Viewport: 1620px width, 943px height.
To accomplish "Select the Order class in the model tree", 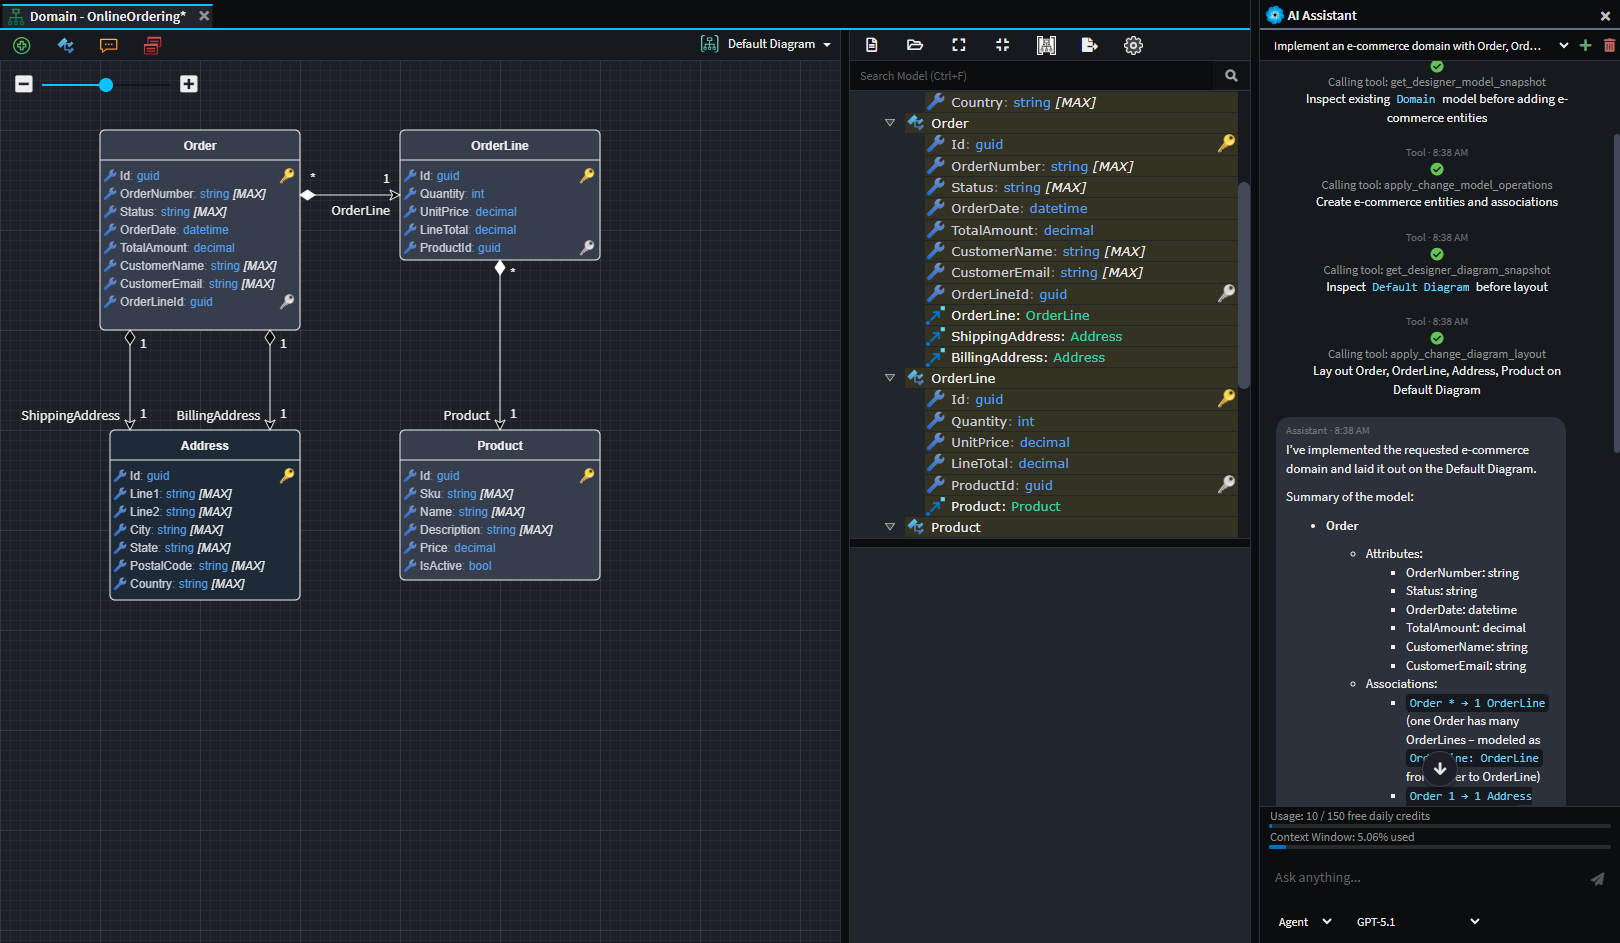I will click(x=950, y=124).
